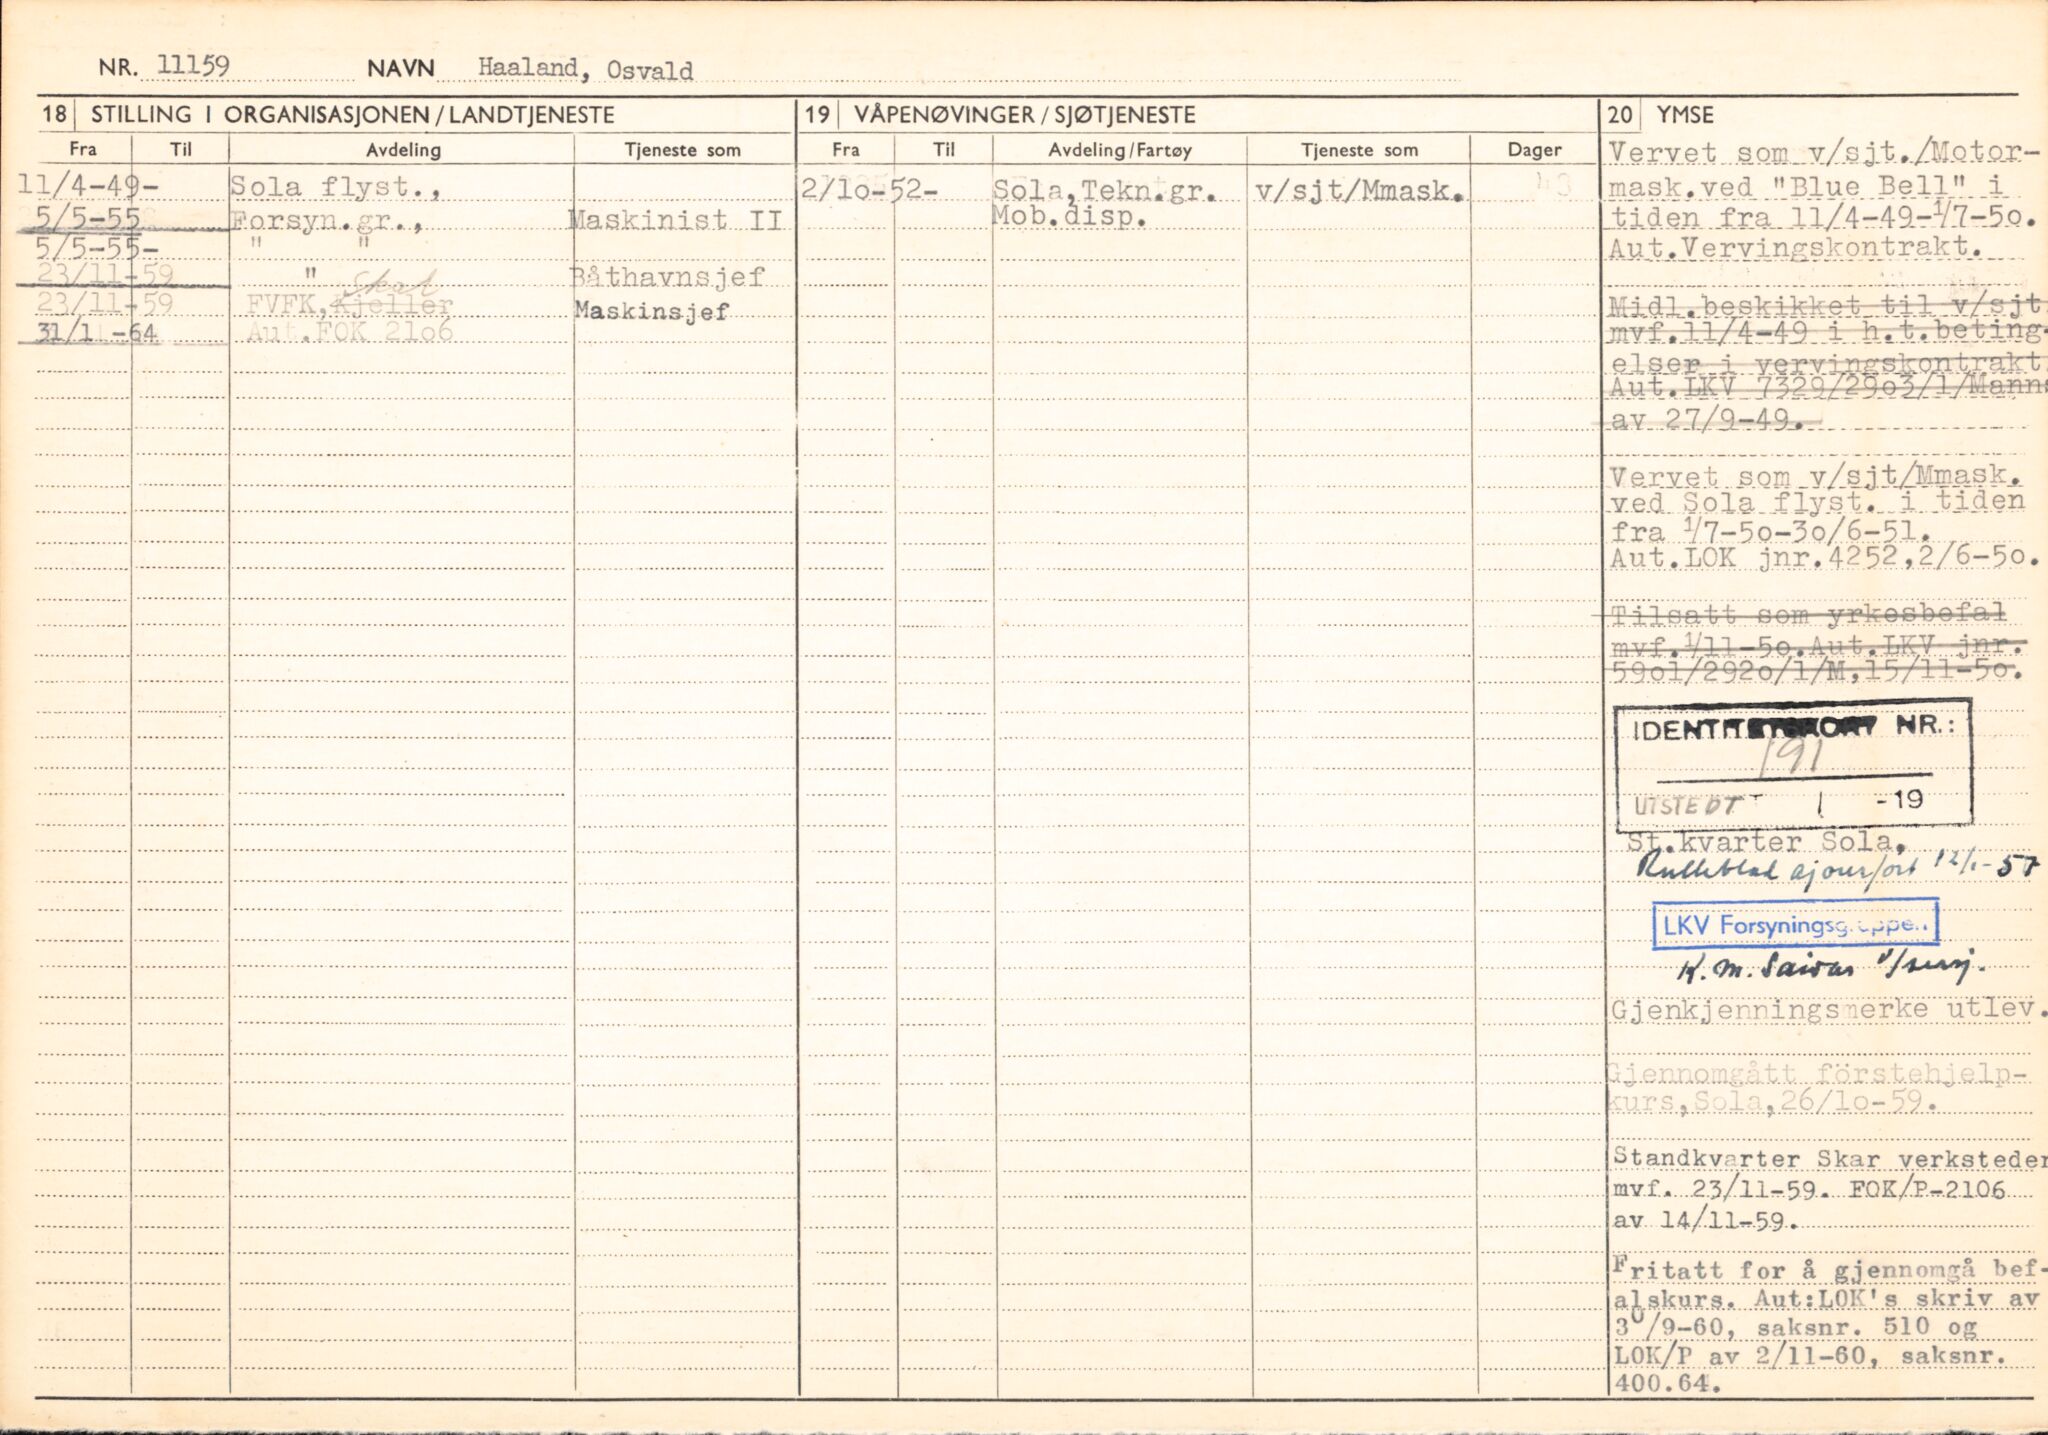2048x1435 pixels.
Task: Click the Avdeling column header in section 18
Action: pos(403,150)
